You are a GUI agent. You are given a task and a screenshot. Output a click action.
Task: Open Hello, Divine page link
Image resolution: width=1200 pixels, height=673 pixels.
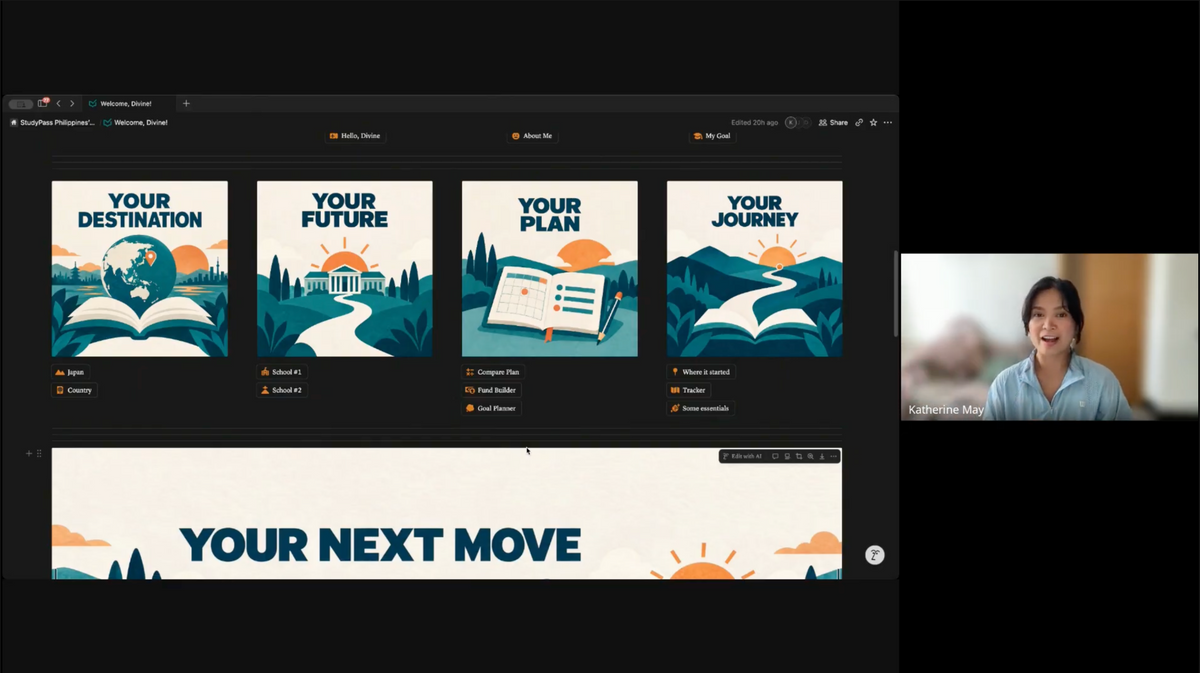coord(355,135)
